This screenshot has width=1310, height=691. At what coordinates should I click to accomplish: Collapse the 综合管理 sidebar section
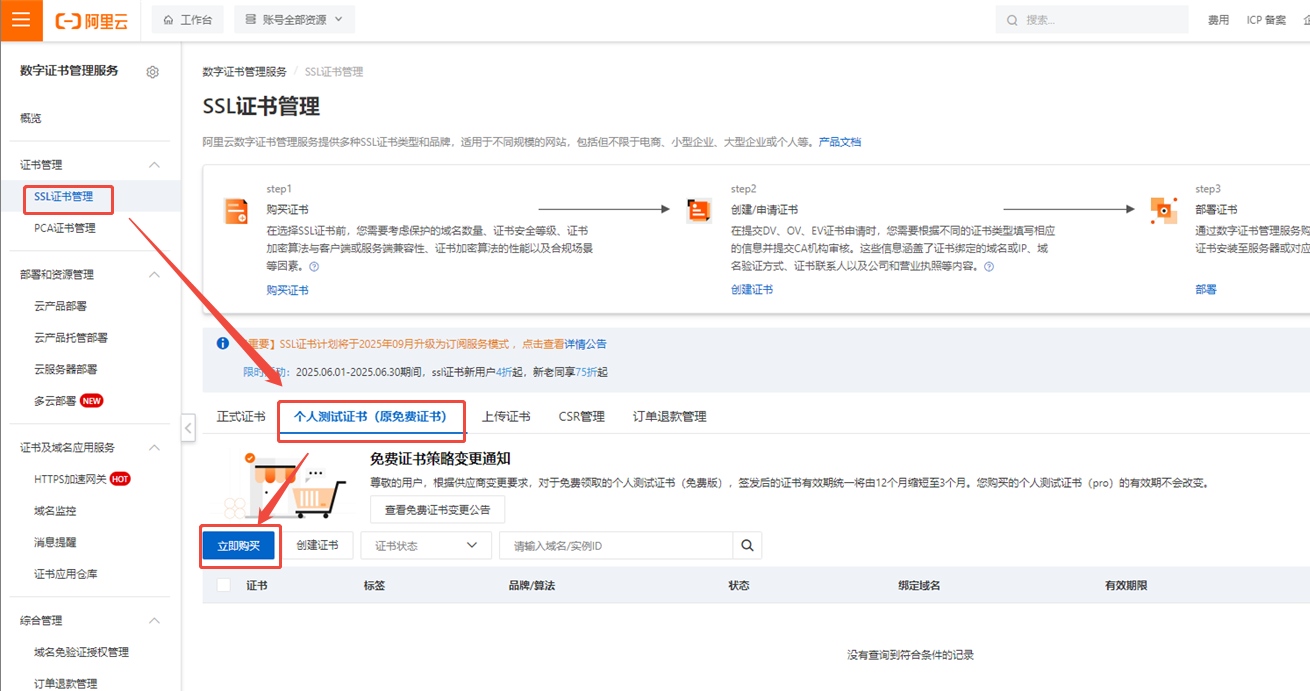click(154, 621)
